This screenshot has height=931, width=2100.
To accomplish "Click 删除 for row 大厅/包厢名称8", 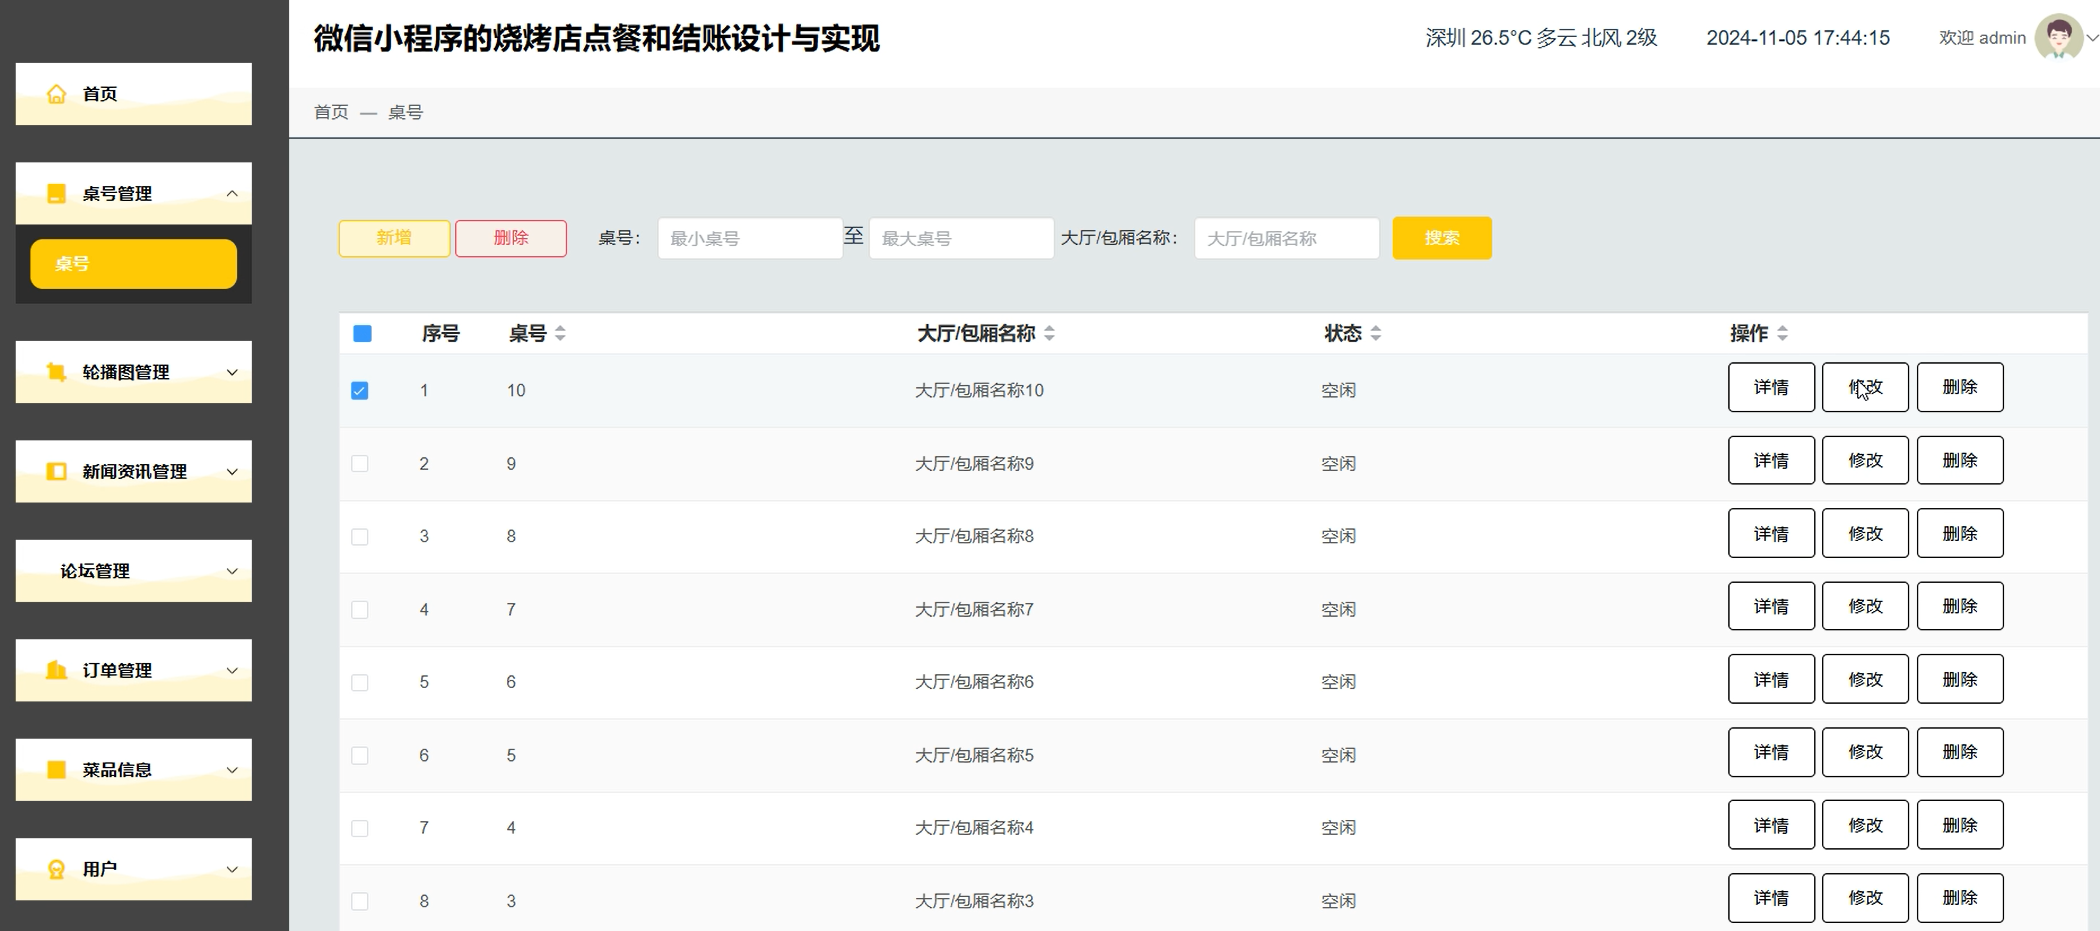I will pyautogui.click(x=1960, y=533).
